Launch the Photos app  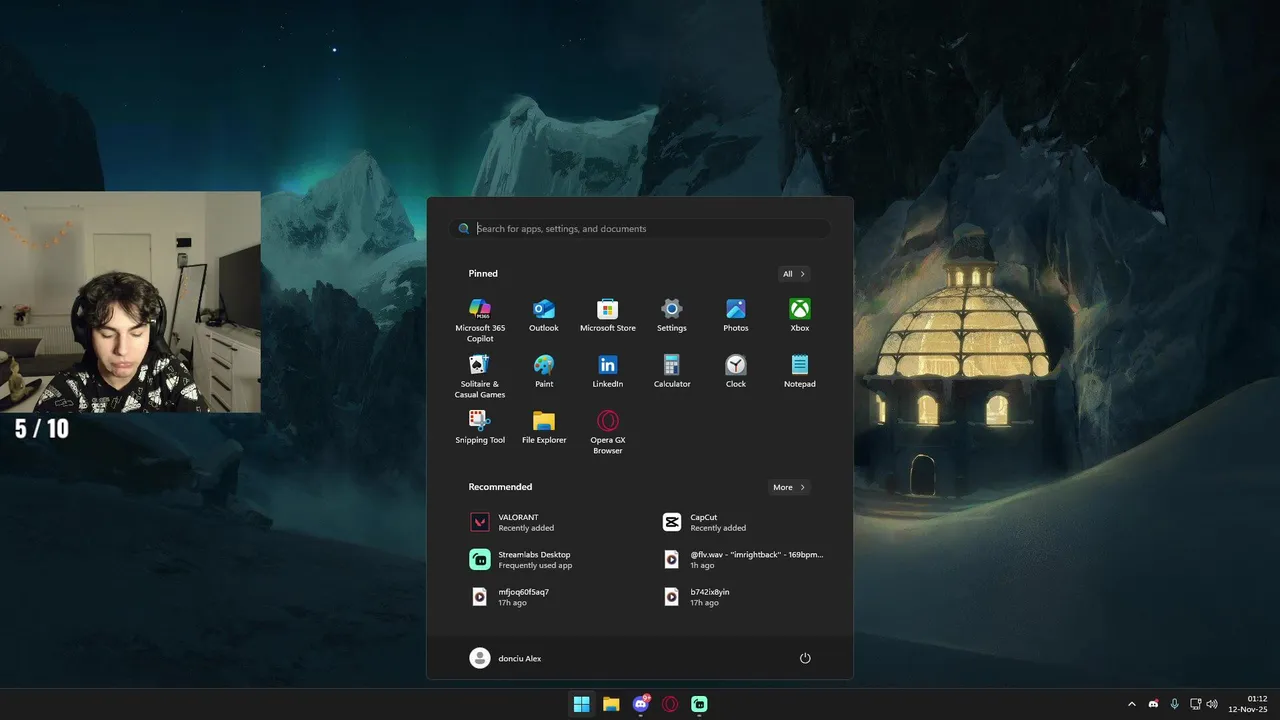pos(736,315)
